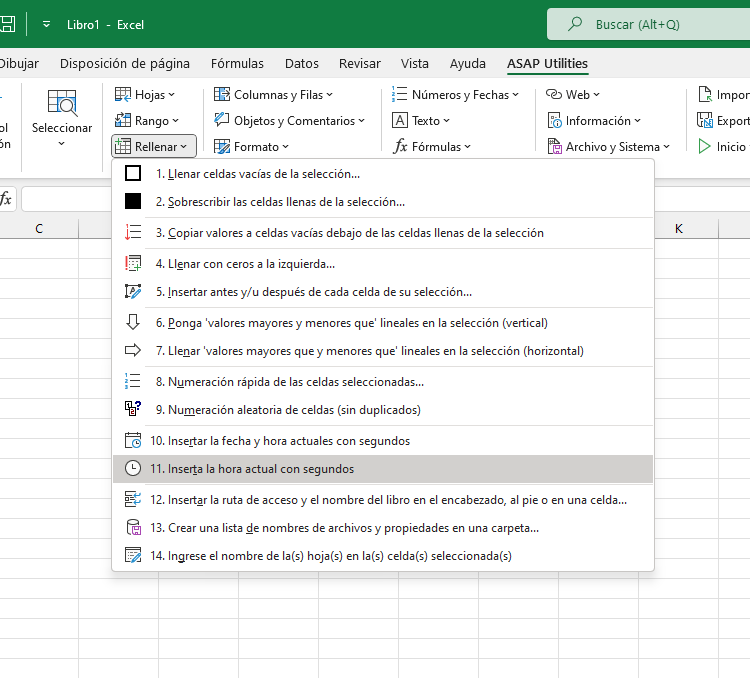Open the Números y Fechas dropdown
Viewport: 750px width, 678px height.
point(455,95)
